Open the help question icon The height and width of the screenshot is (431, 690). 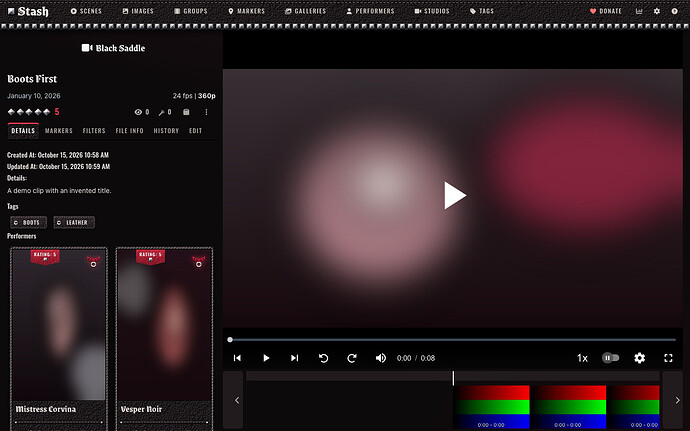coord(674,11)
